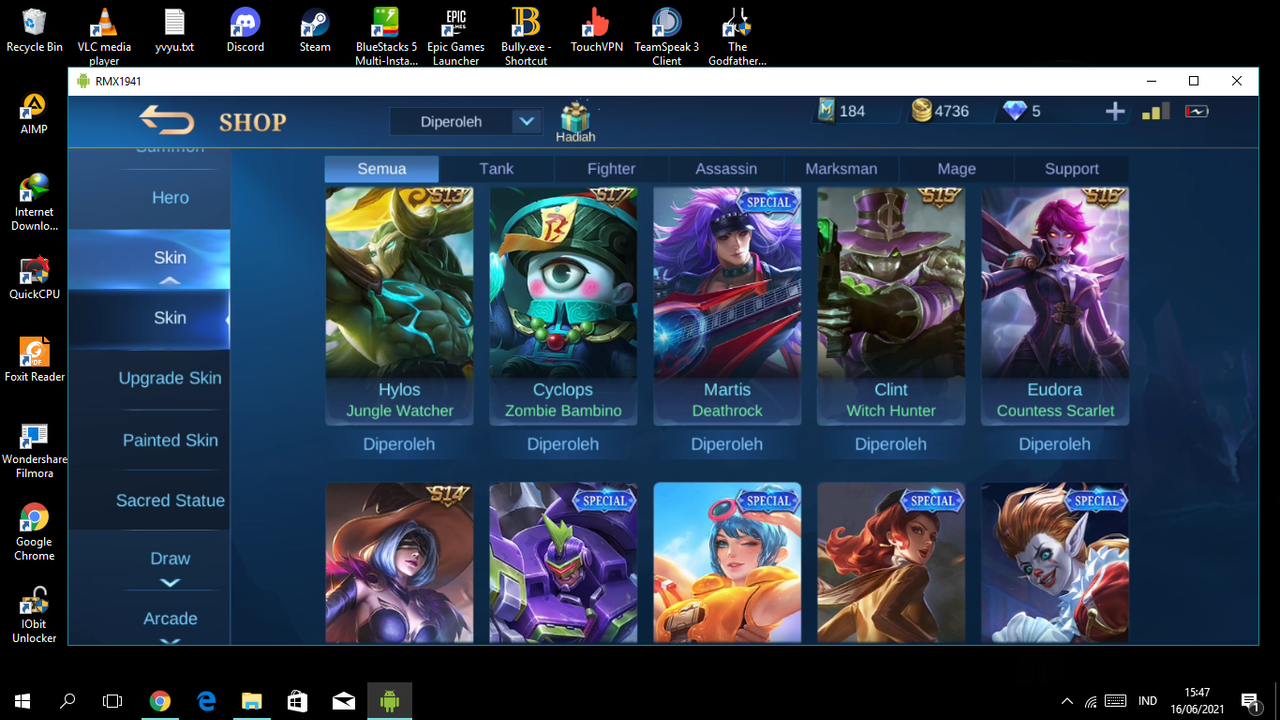The width and height of the screenshot is (1280, 720).
Task: Select the red-haired girl Special skin
Action: pyautogui.click(x=891, y=563)
